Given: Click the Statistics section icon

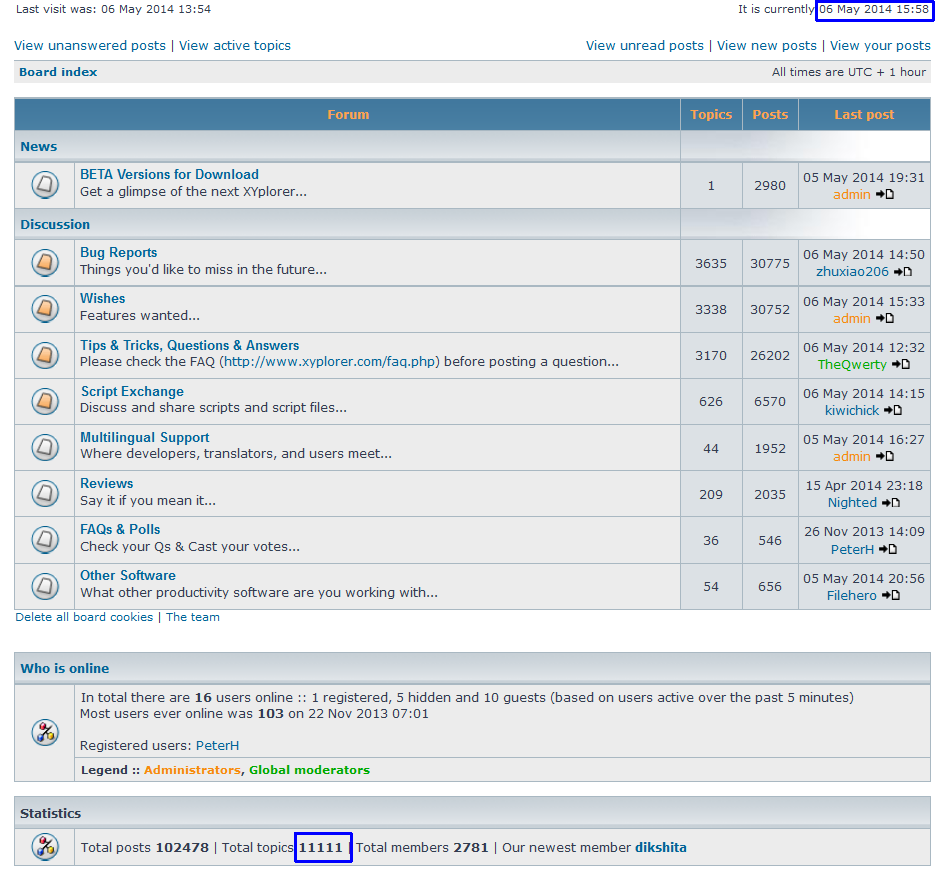Looking at the screenshot, I should [45, 847].
